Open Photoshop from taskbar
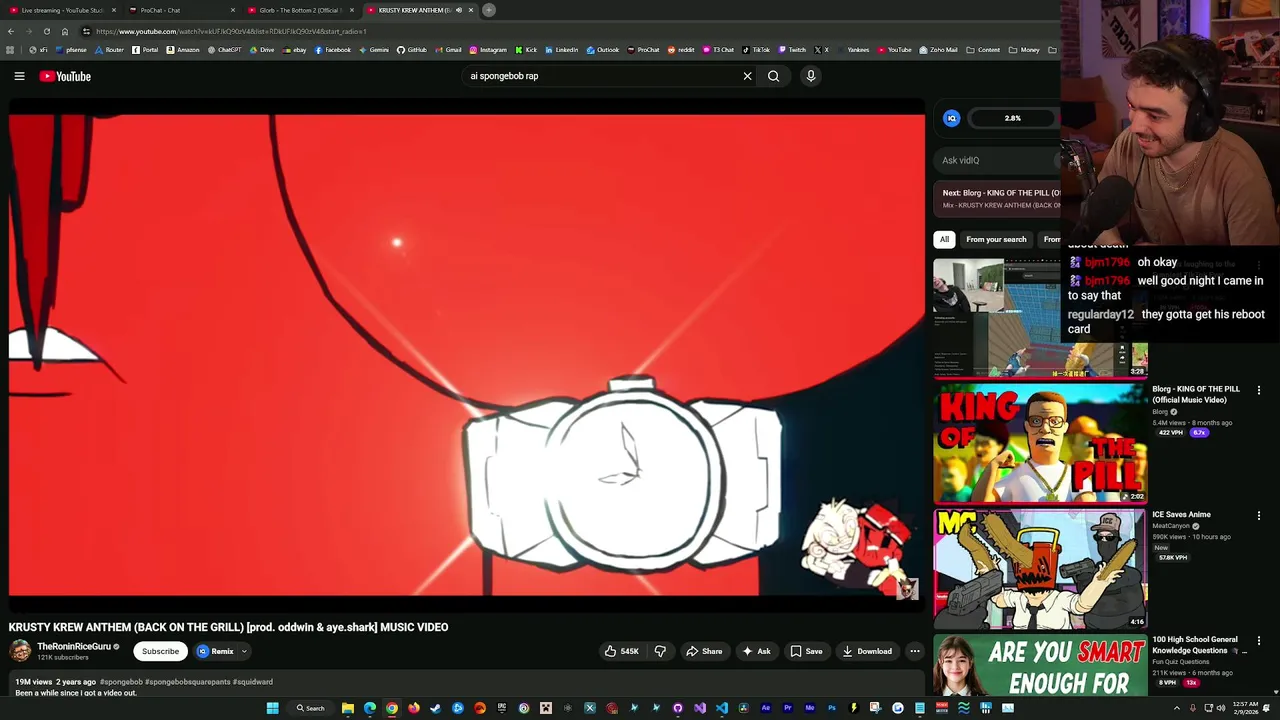Viewport: 1280px width, 720px height. coord(832,708)
